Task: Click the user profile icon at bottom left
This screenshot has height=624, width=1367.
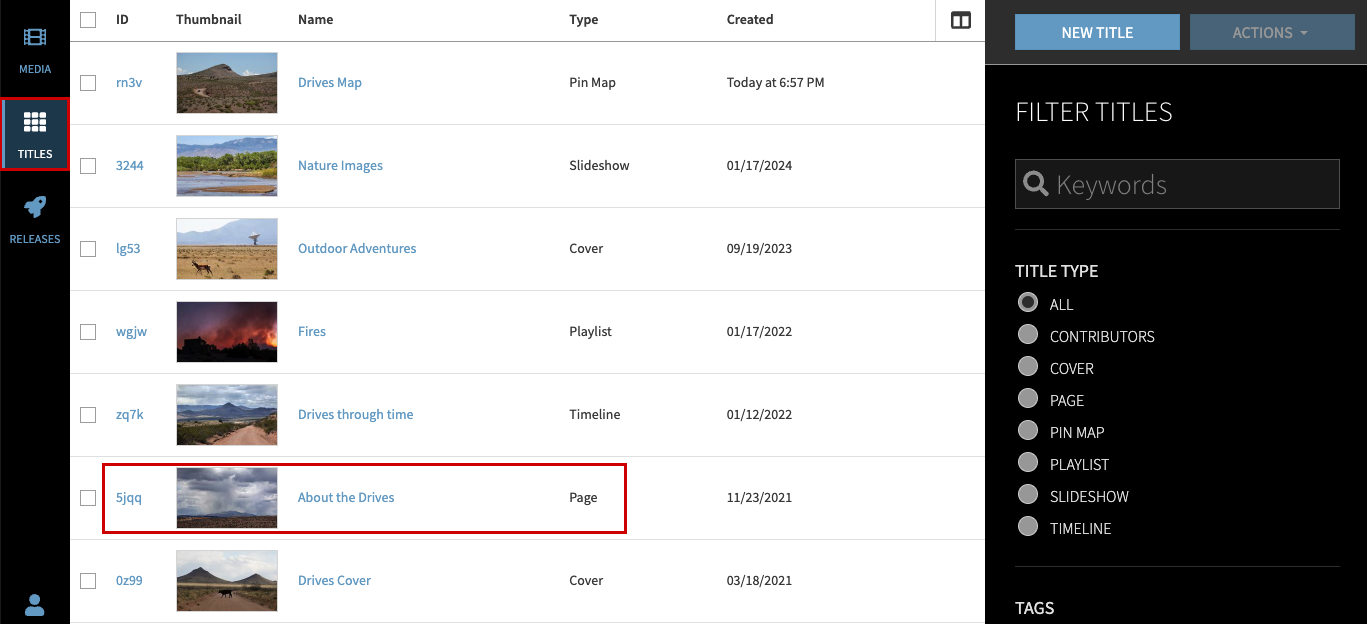Action: pyautogui.click(x=35, y=605)
